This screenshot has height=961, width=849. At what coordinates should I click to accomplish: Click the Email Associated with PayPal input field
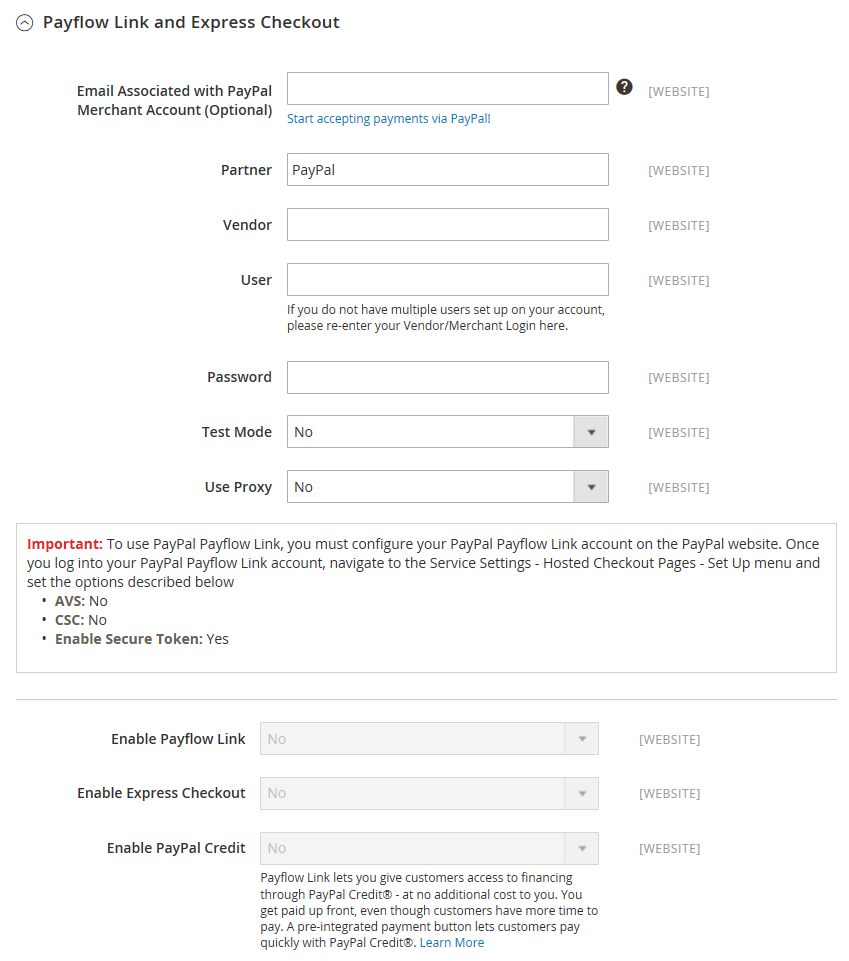point(447,89)
